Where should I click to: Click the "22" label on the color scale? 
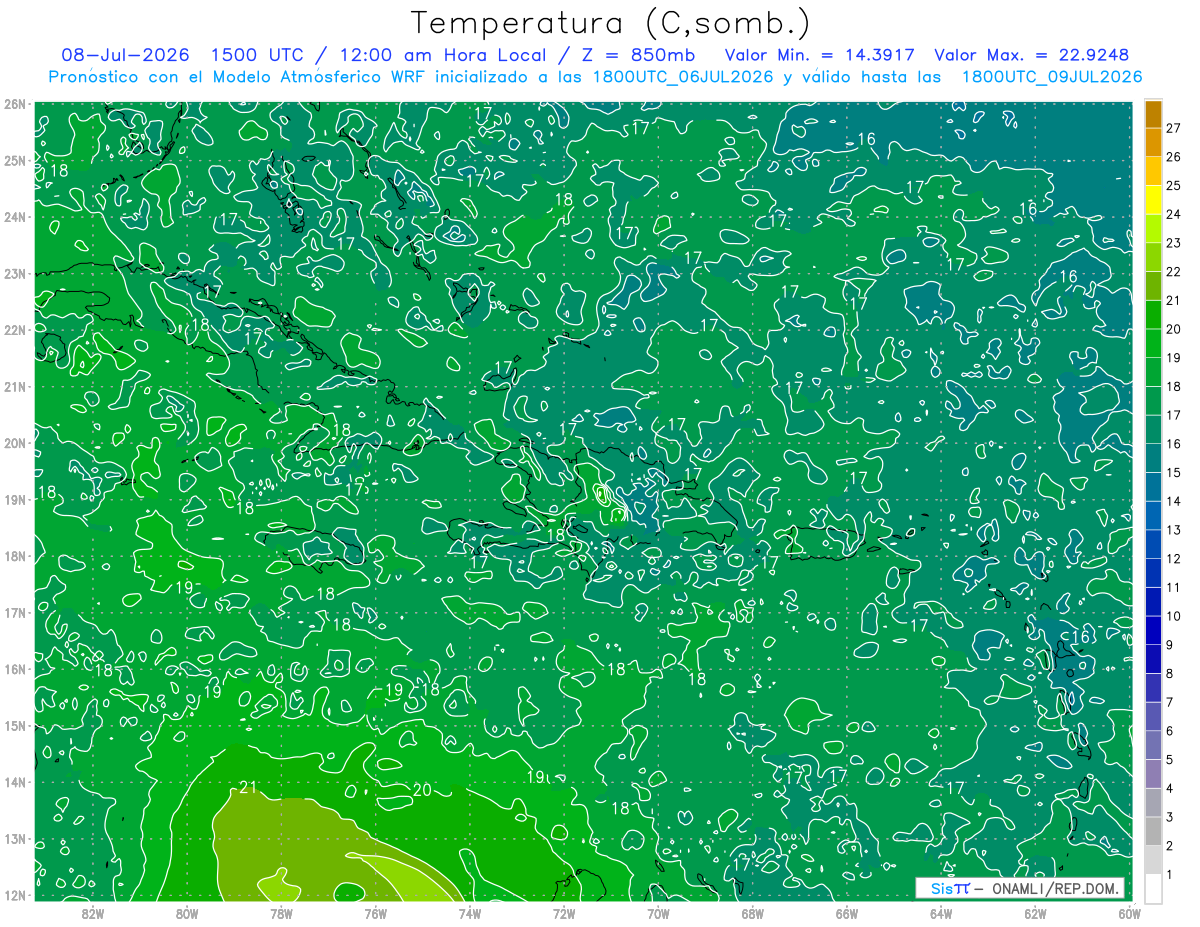click(1174, 271)
